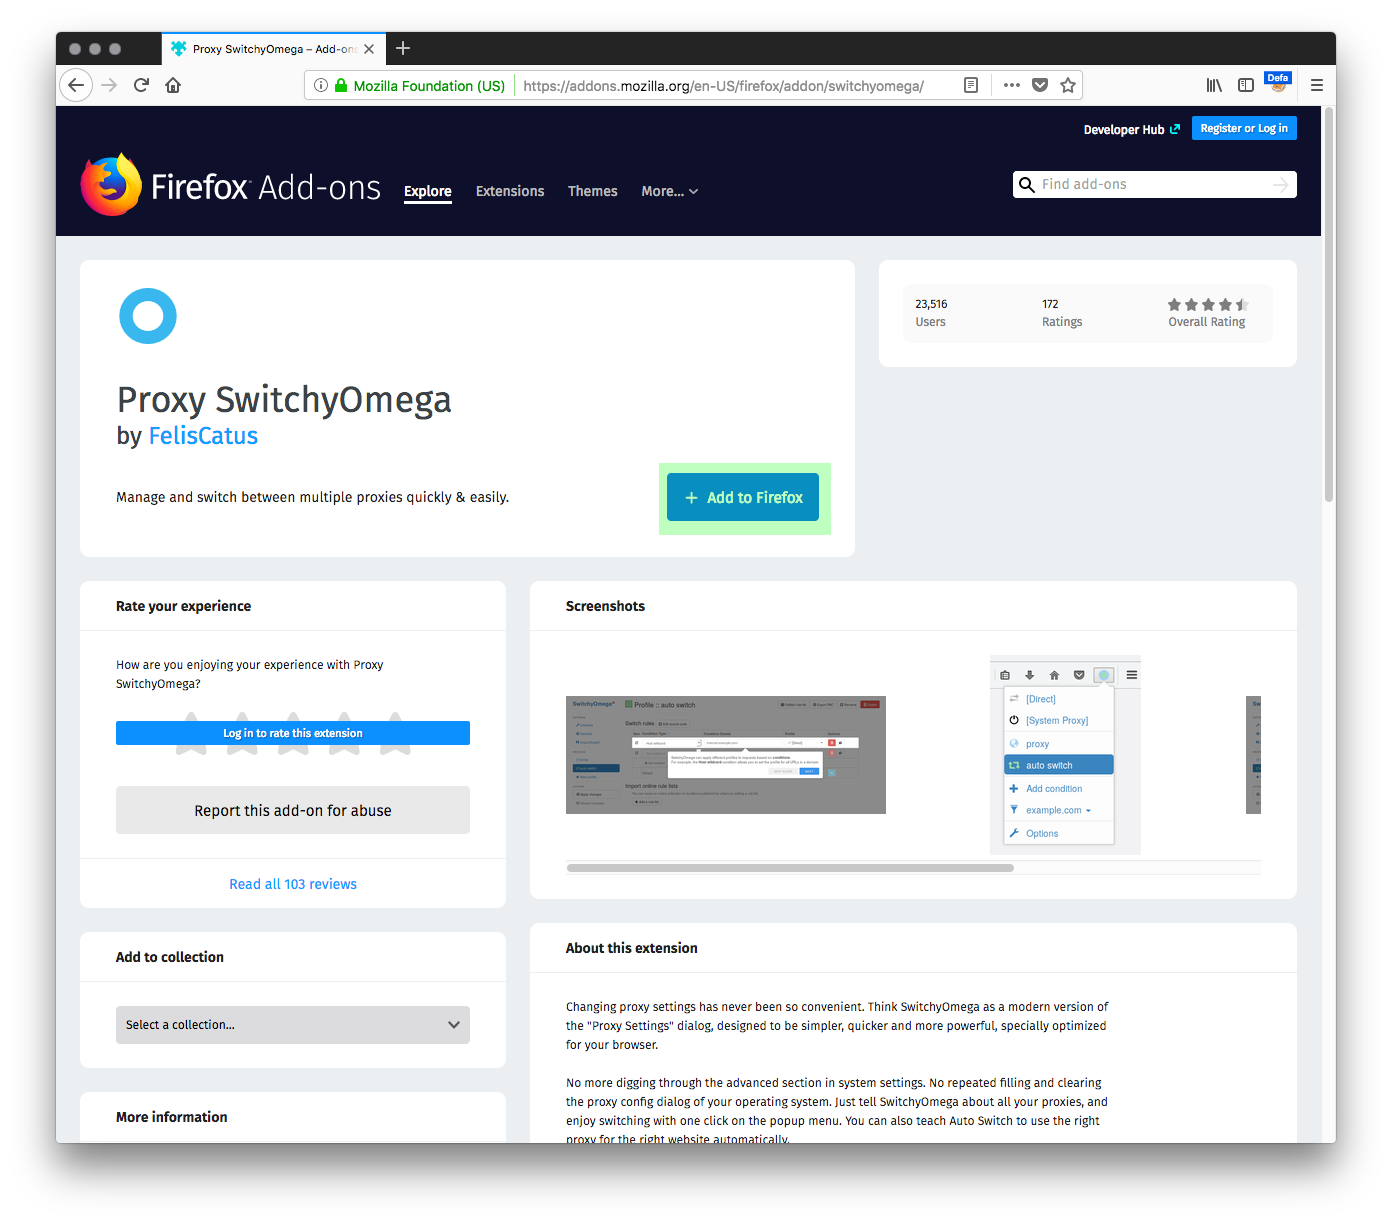The image size is (1392, 1223).
Task: Open the FelisCatus author link
Action: tap(203, 436)
